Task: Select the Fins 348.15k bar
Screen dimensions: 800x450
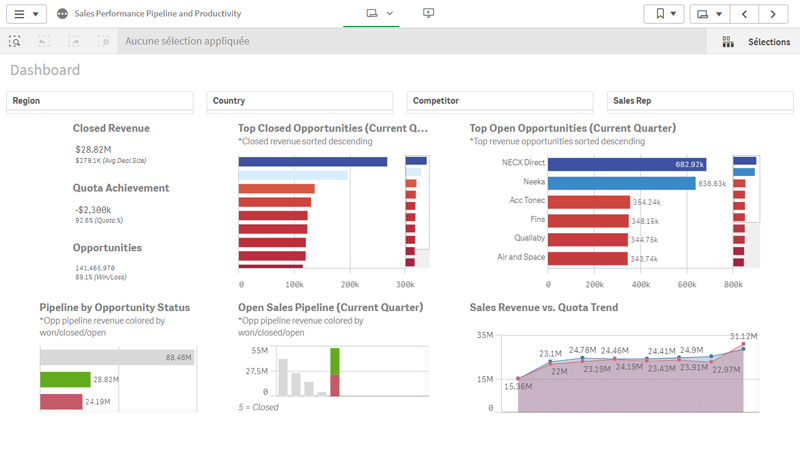Action: 588,221
